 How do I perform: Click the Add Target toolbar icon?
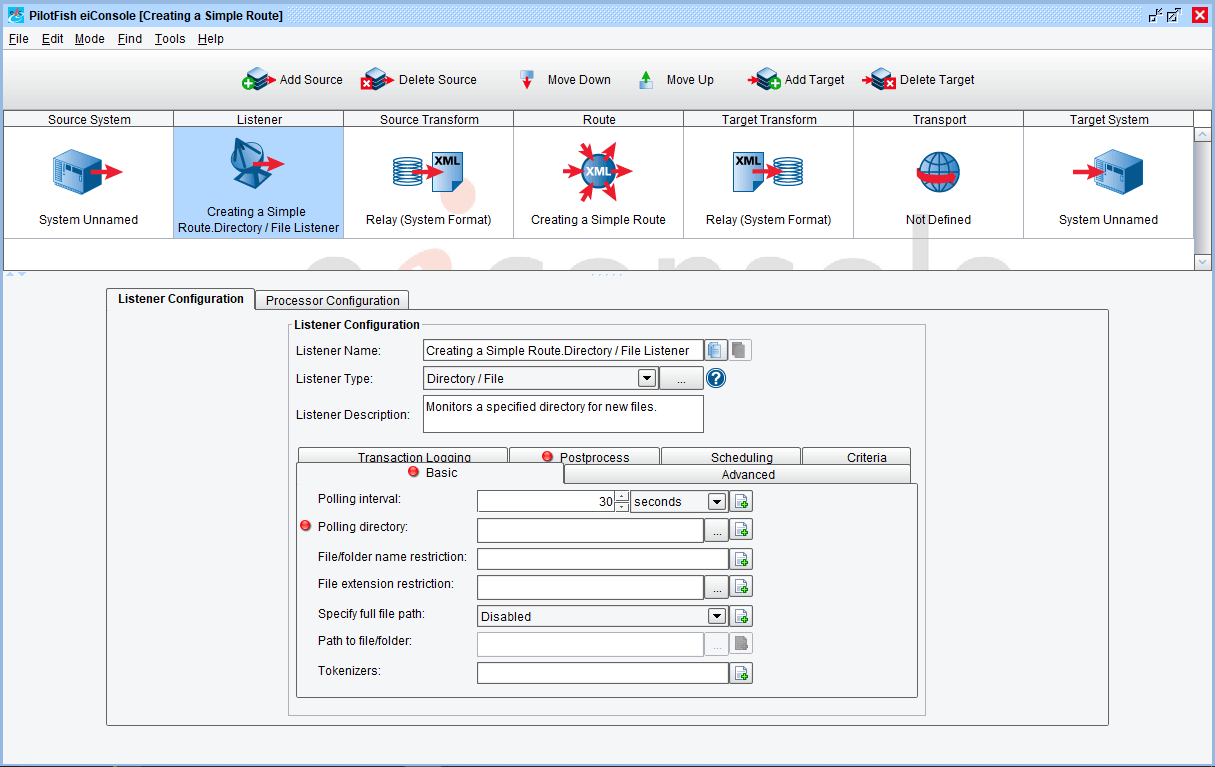766,80
